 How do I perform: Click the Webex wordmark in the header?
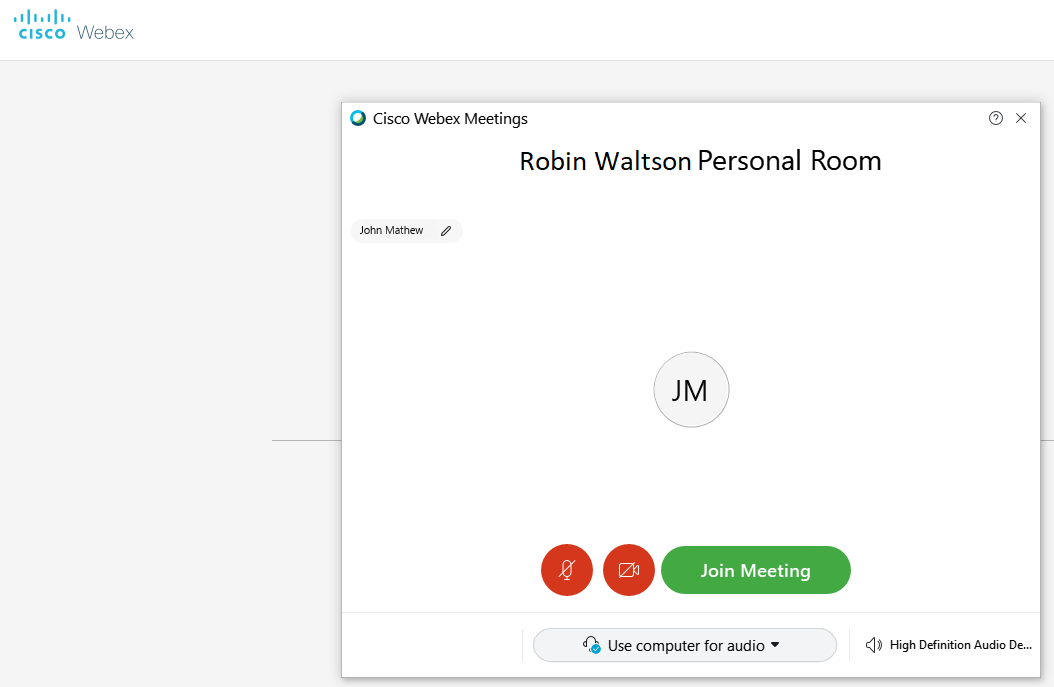coord(105,32)
